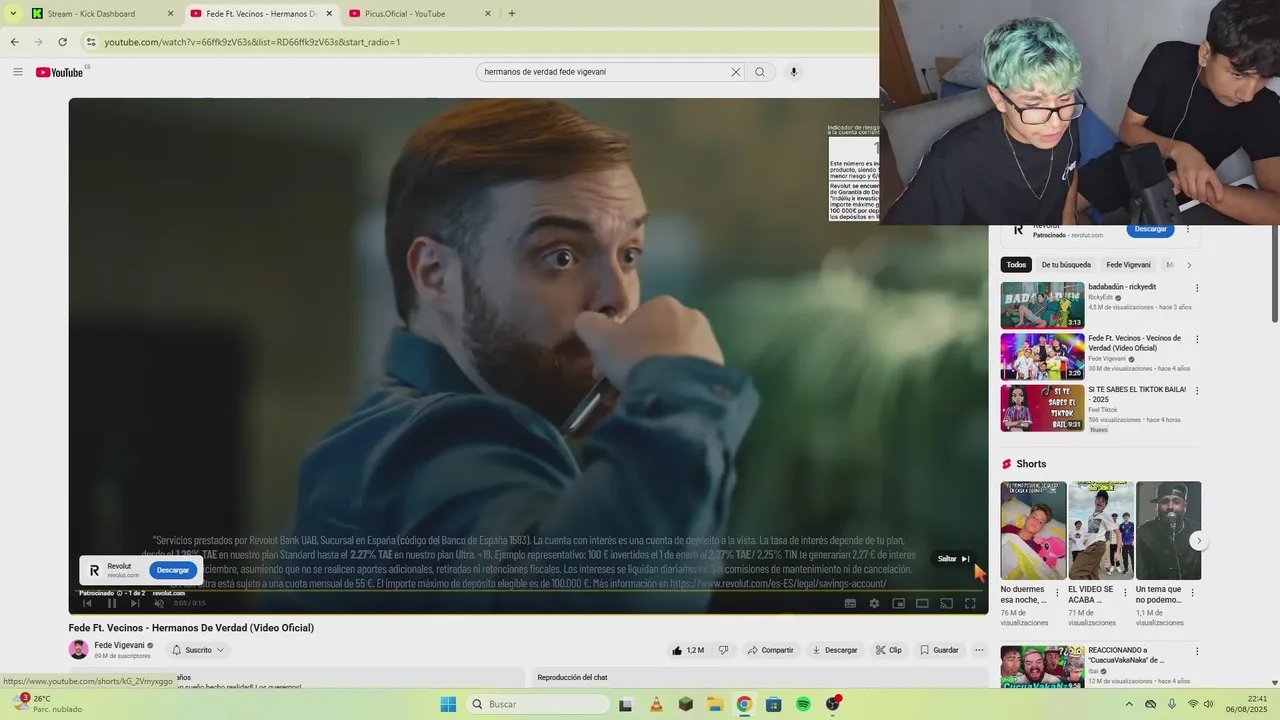Viewport: 1280px width, 720px height.
Task: Show more filter chips with the right arrow
Action: [1189, 265]
